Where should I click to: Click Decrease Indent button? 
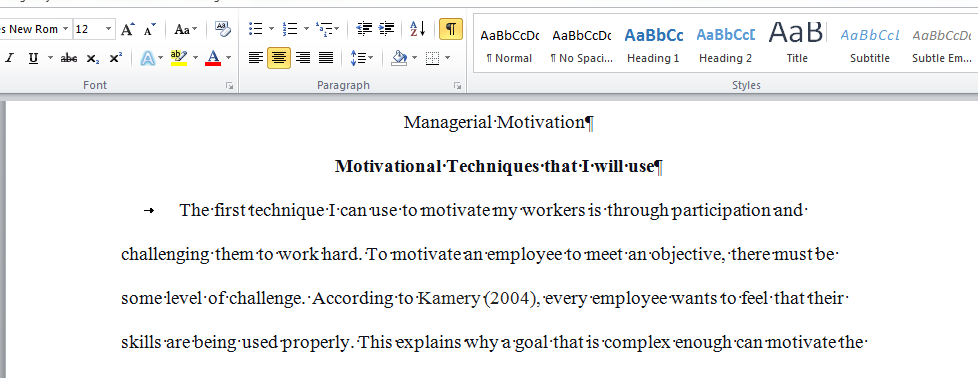pos(364,29)
